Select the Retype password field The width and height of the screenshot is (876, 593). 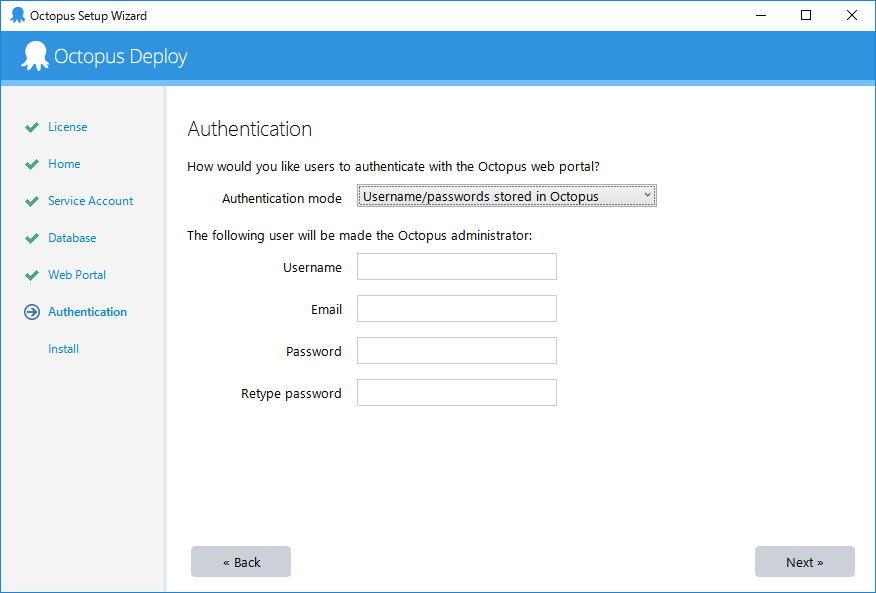pyautogui.click(x=456, y=392)
